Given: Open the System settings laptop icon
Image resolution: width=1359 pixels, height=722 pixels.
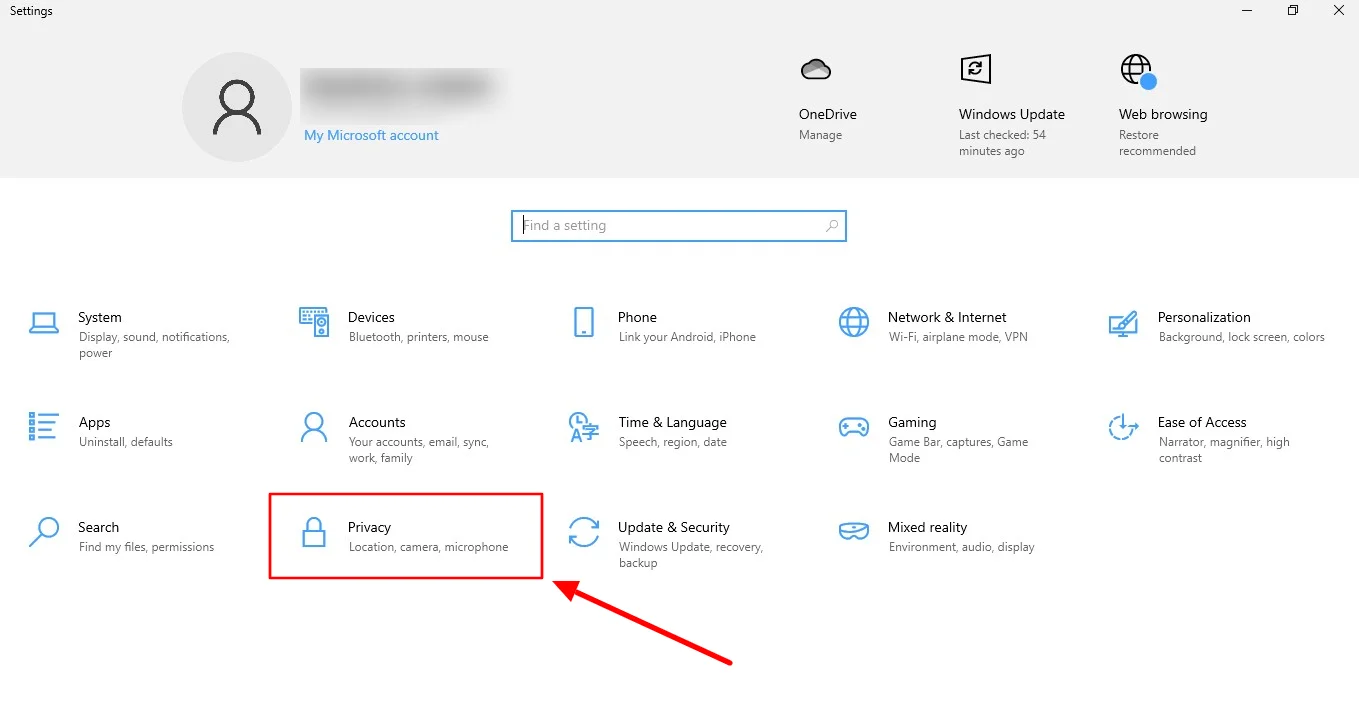Looking at the screenshot, I should (x=44, y=323).
